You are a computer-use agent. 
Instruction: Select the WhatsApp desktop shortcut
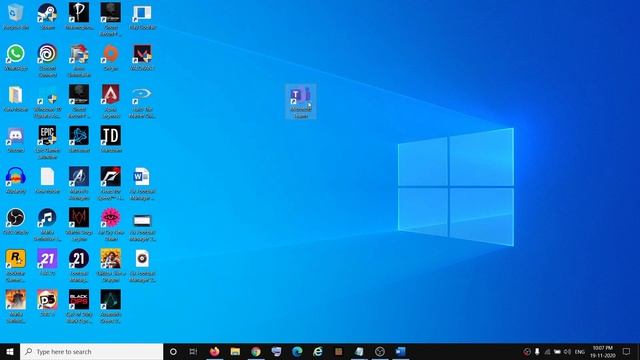tap(16, 58)
